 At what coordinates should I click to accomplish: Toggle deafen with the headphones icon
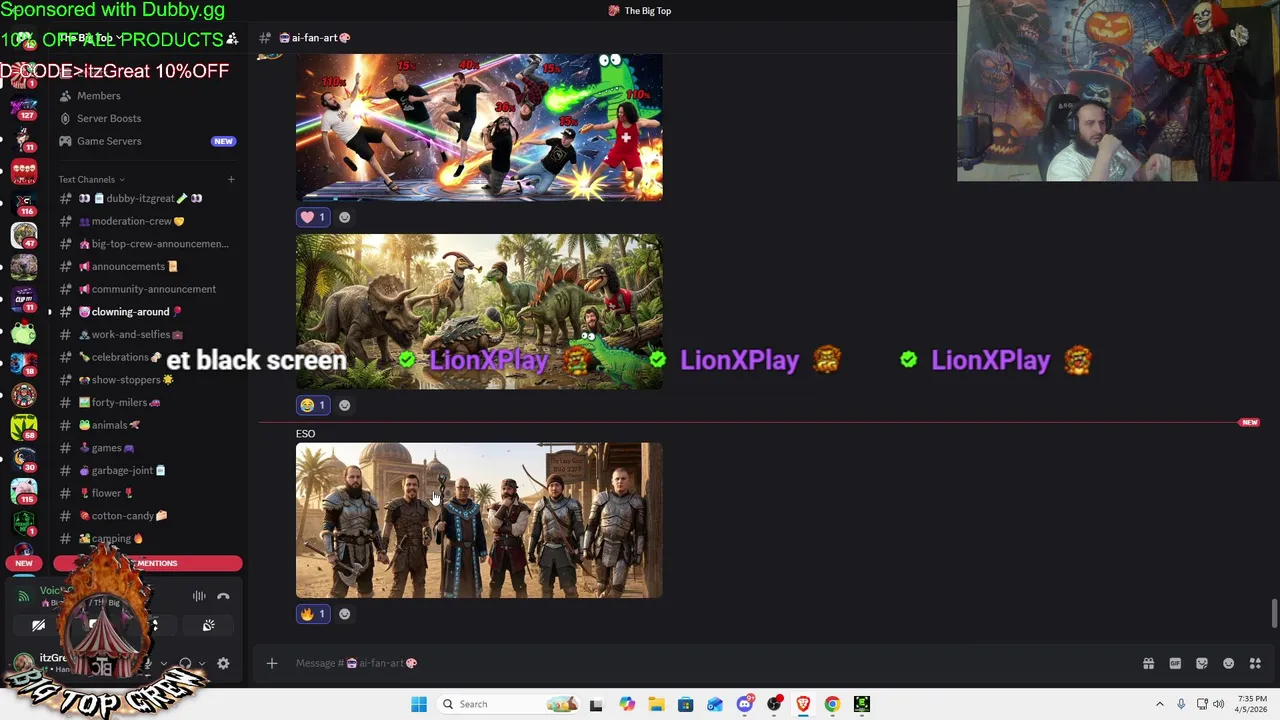pyautogui.click(x=185, y=663)
